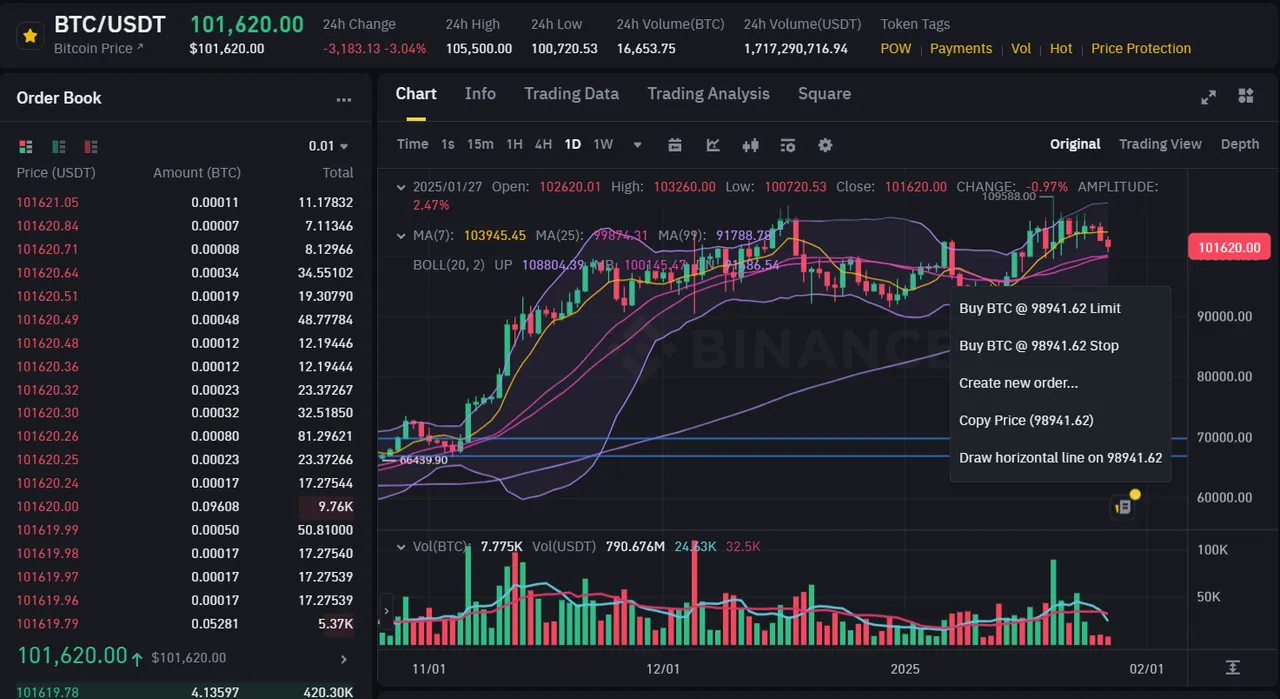The height and width of the screenshot is (699, 1280).
Task: Reset chart scale icon at bottom right
Action: (x=1233, y=667)
